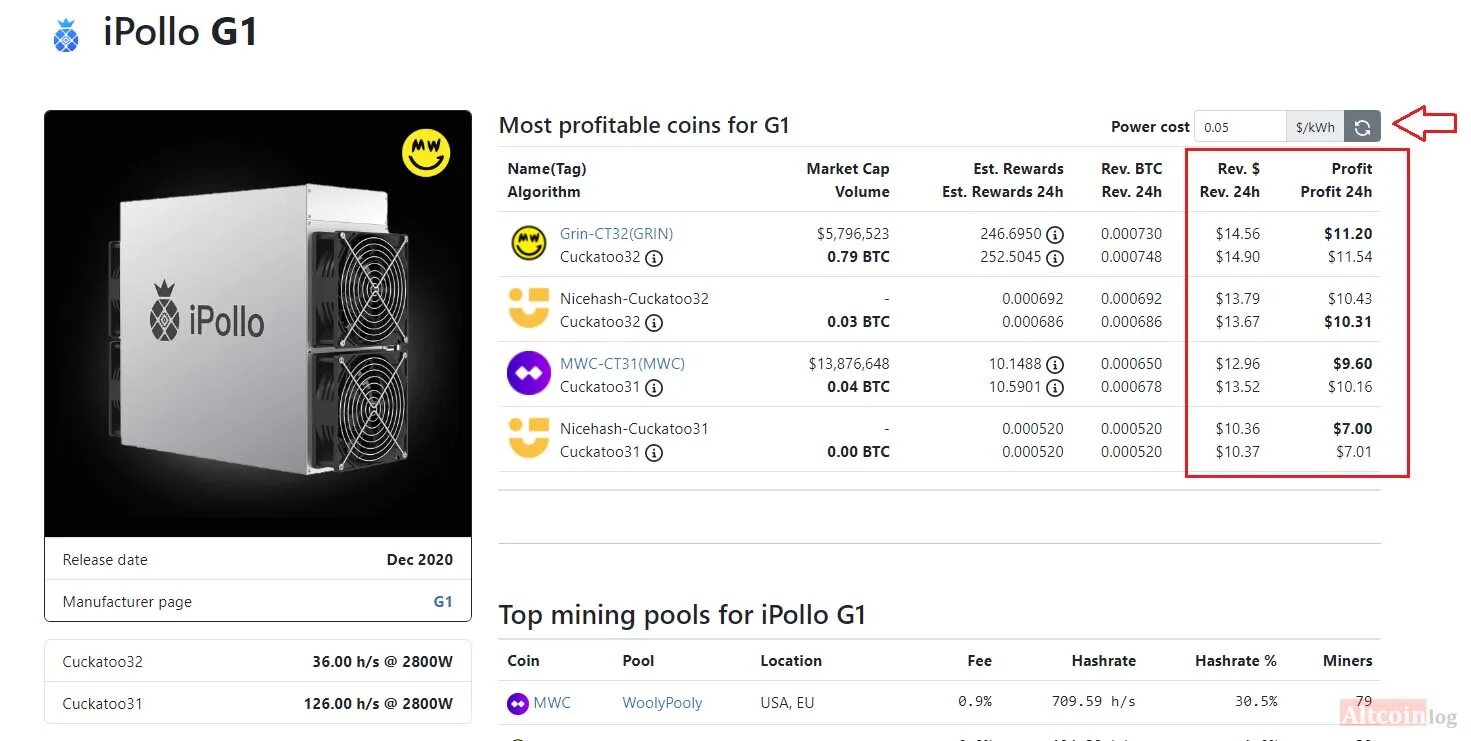Click the MWC link in pools table

click(x=552, y=703)
